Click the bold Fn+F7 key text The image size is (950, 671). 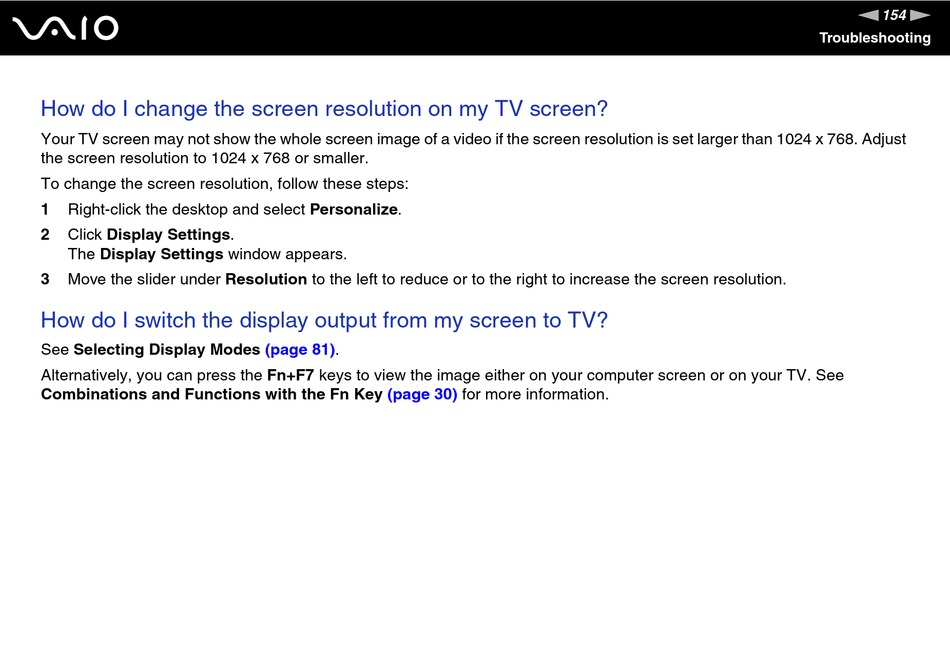point(290,375)
